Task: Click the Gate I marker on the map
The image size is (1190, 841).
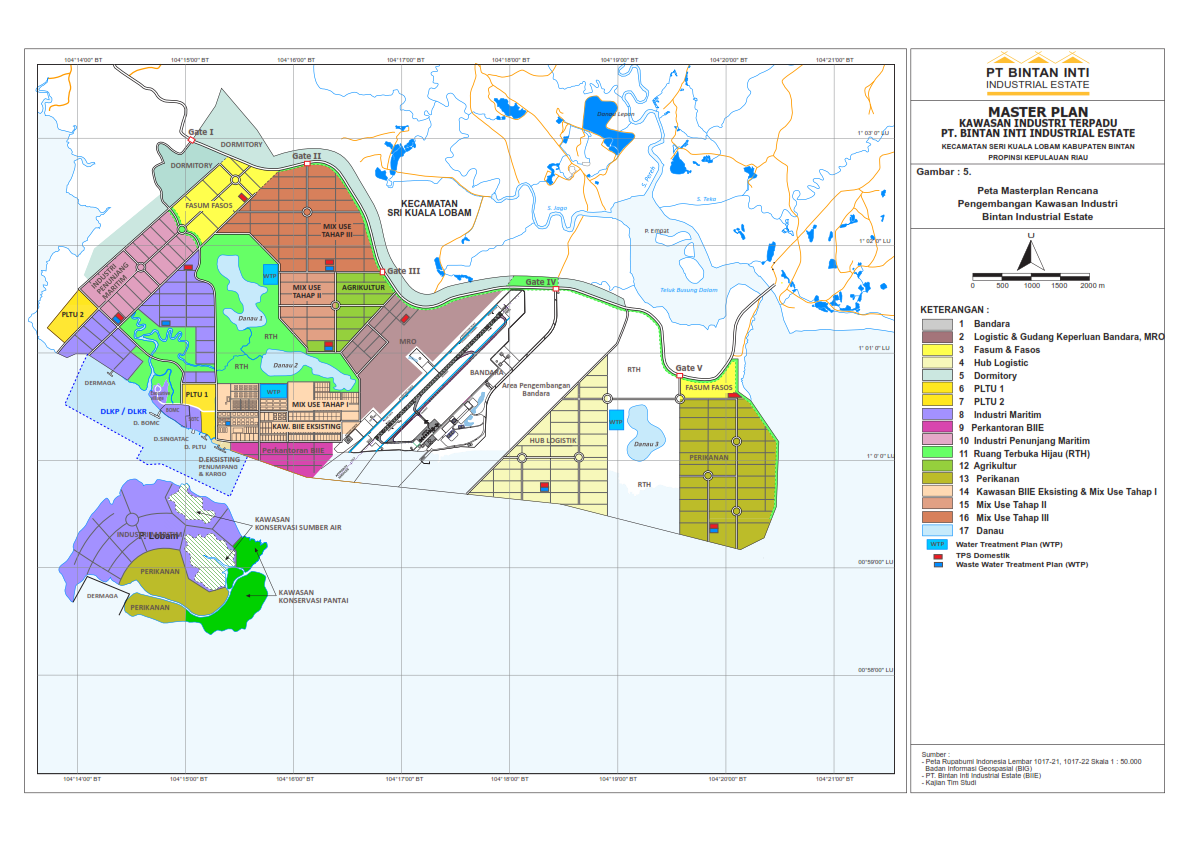Action: pos(191,140)
